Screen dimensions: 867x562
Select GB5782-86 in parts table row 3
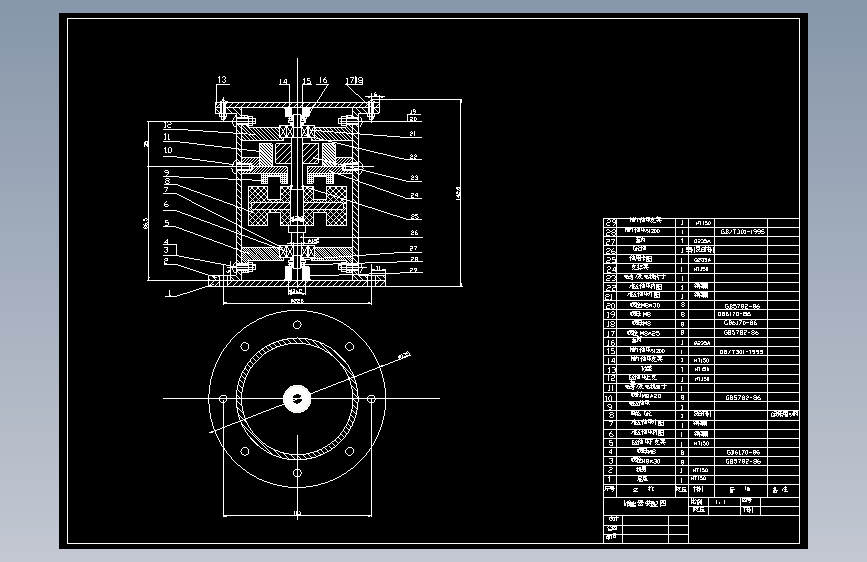point(743,461)
